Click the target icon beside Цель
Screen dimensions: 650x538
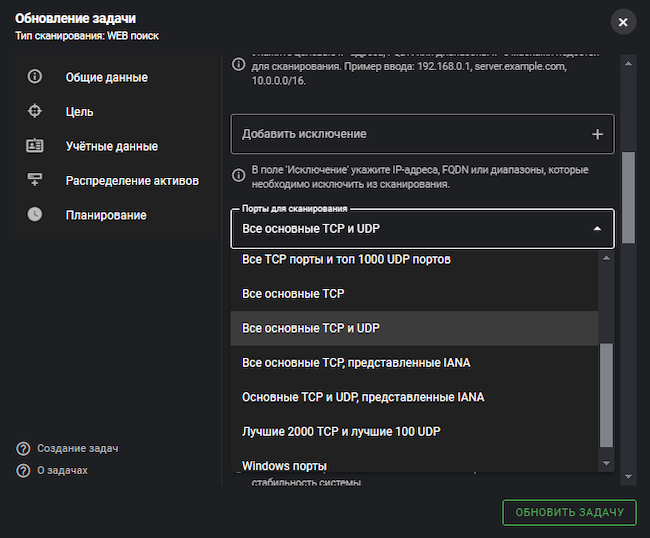[35, 111]
